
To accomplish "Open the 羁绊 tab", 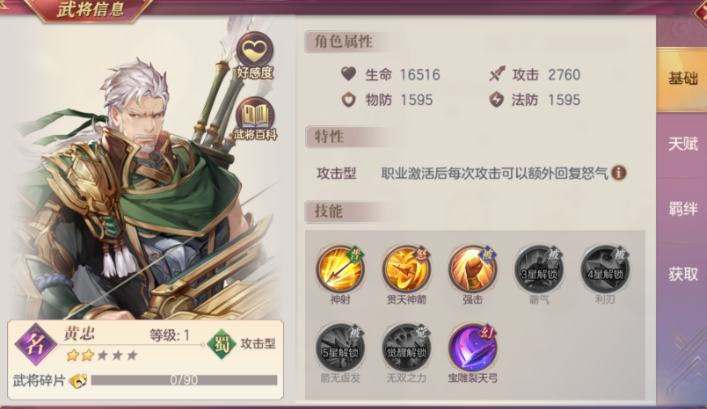I will tap(683, 209).
